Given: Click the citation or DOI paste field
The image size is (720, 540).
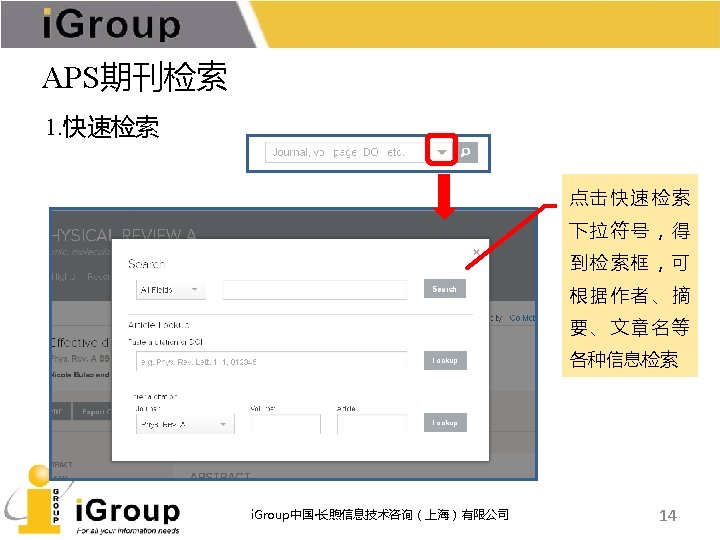Looking at the screenshot, I should point(271,361).
